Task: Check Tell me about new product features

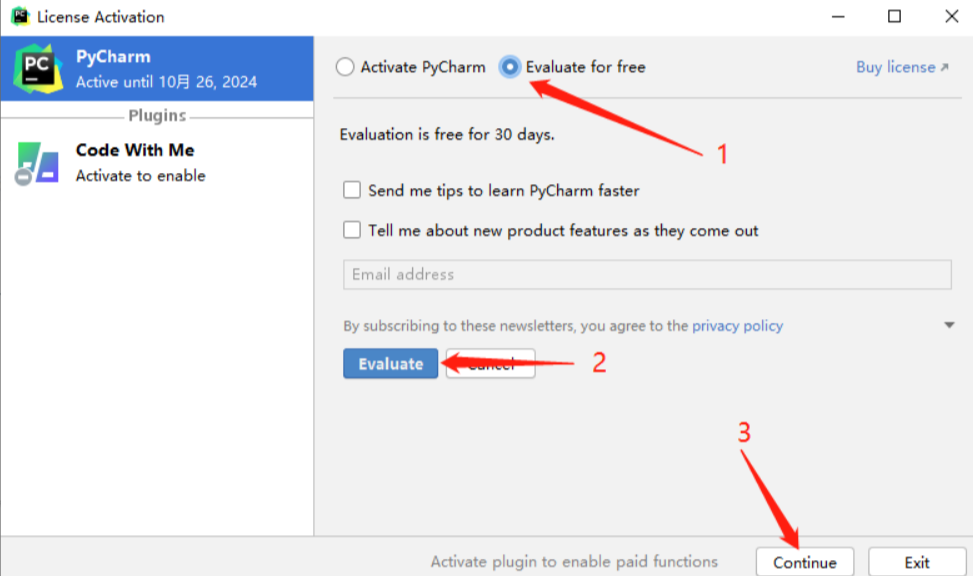Action: click(x=352, y=230)
